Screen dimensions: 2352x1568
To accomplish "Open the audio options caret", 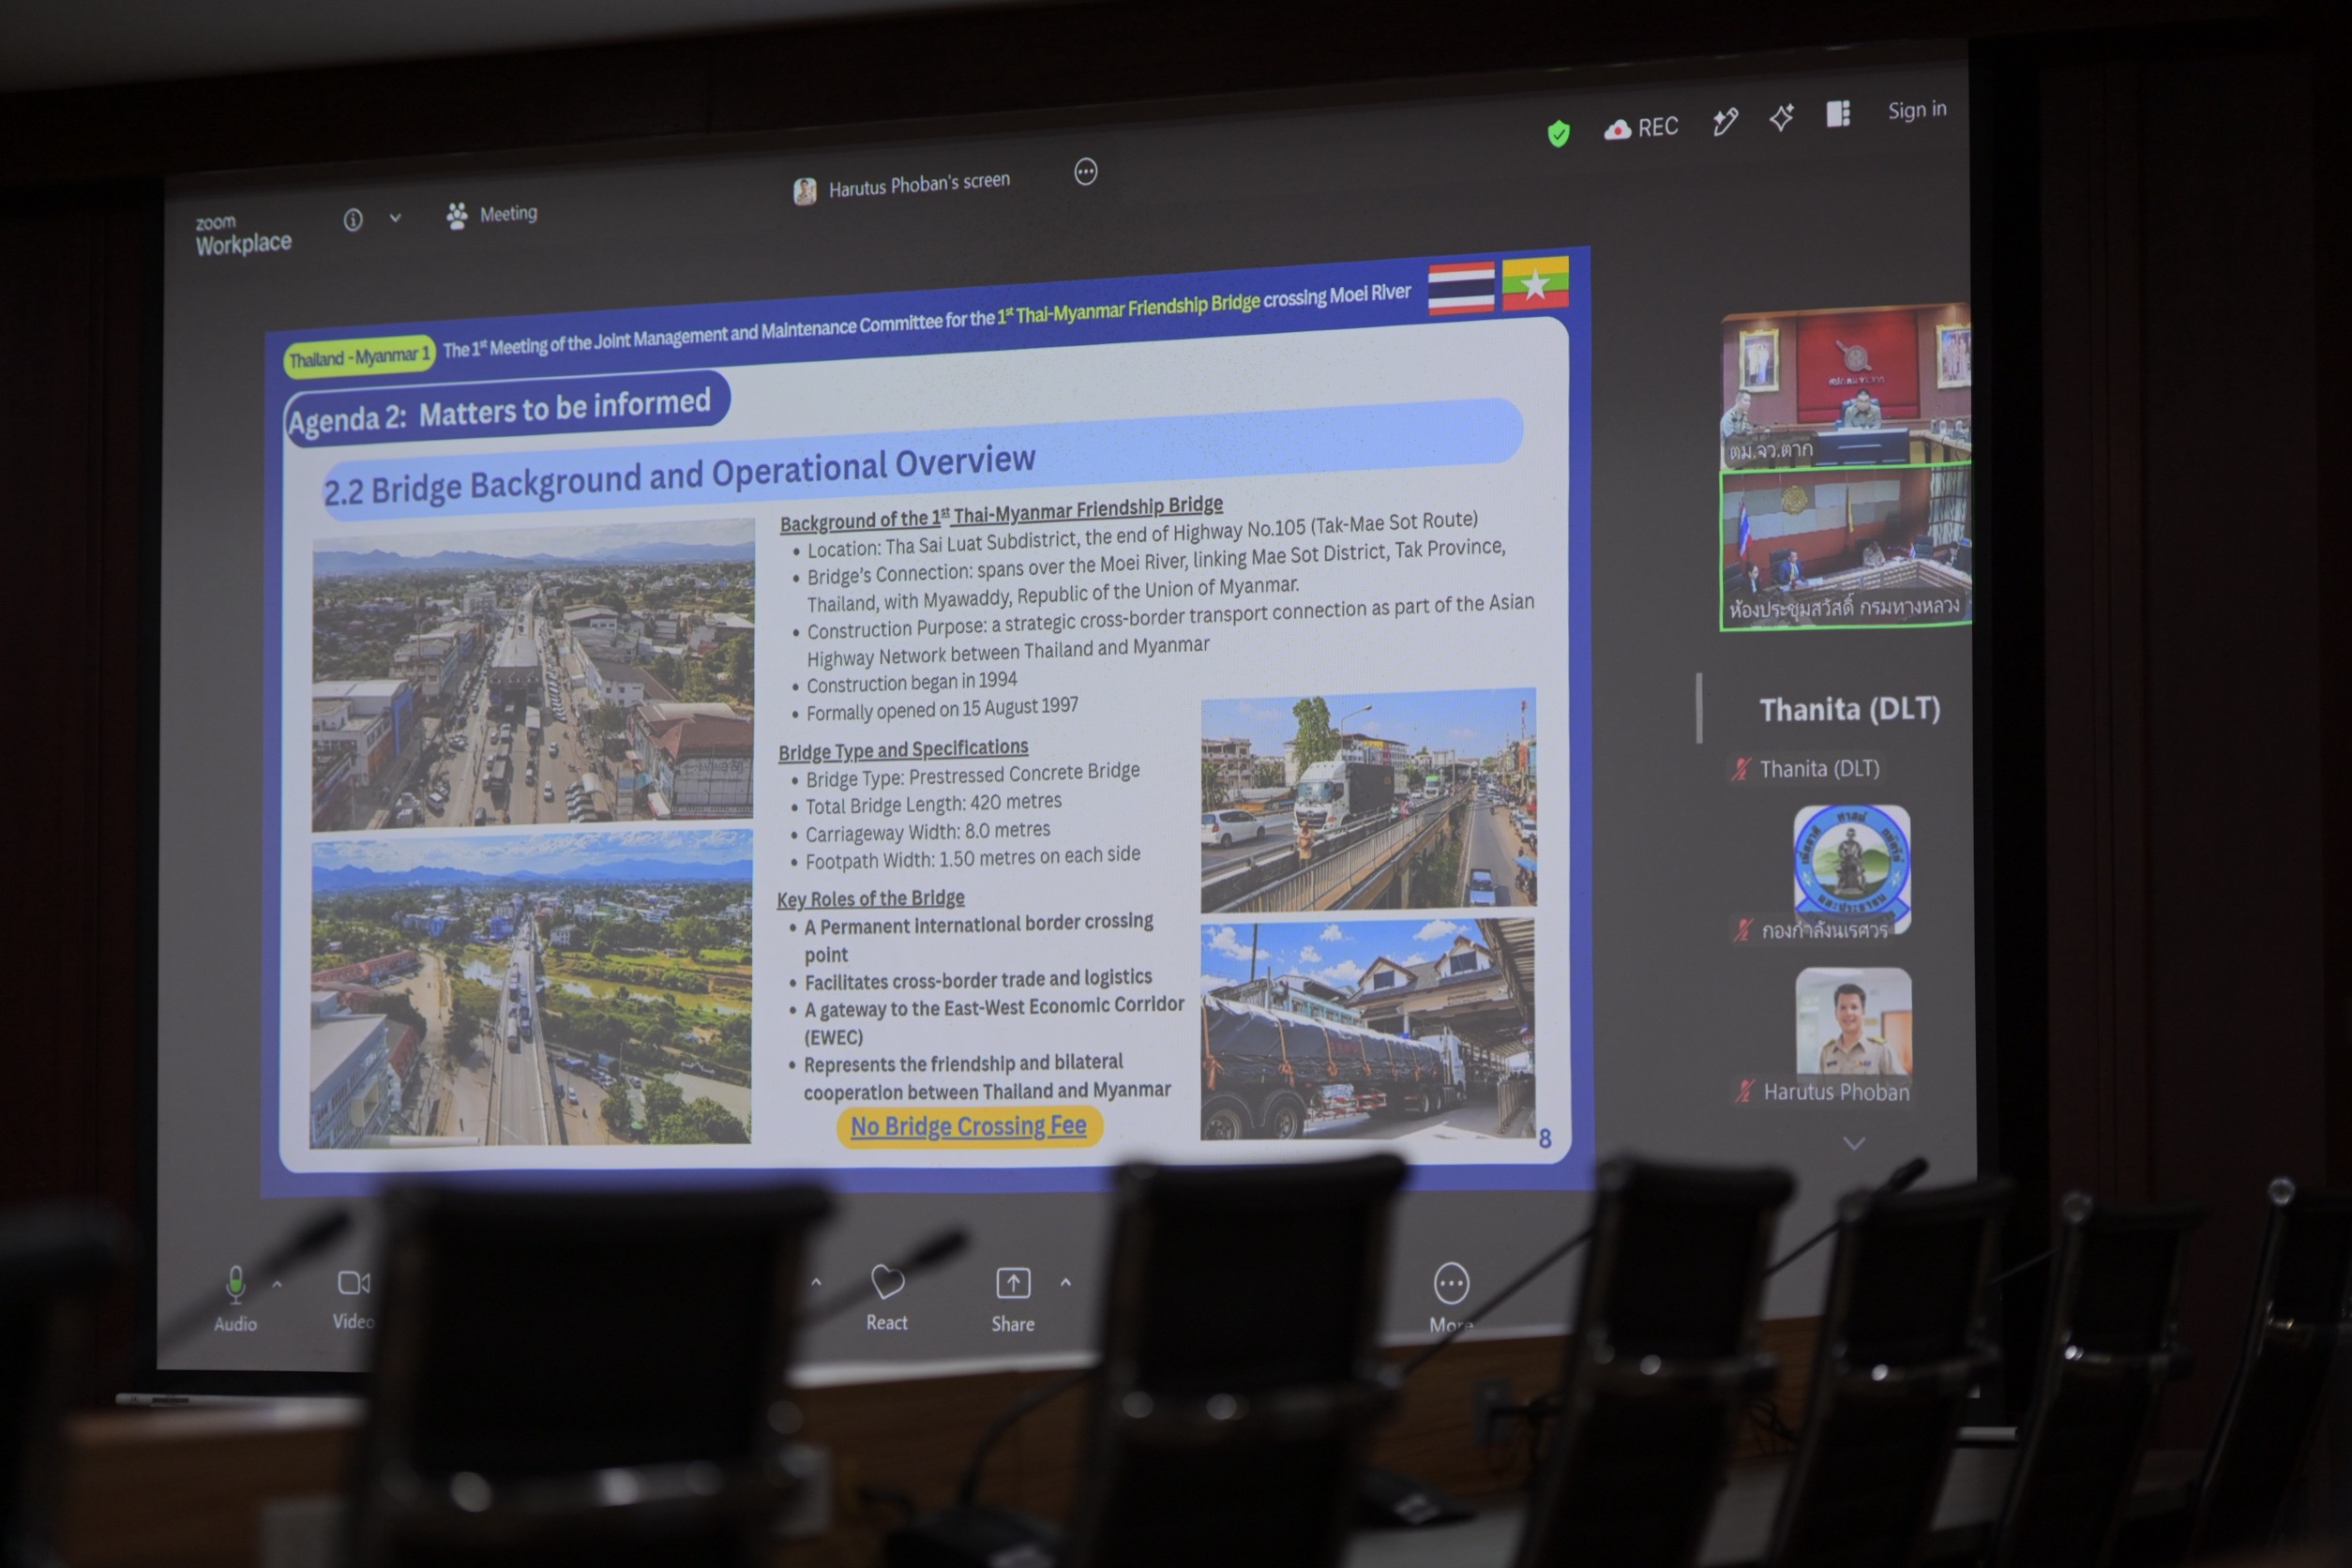I will (277, 1284).
